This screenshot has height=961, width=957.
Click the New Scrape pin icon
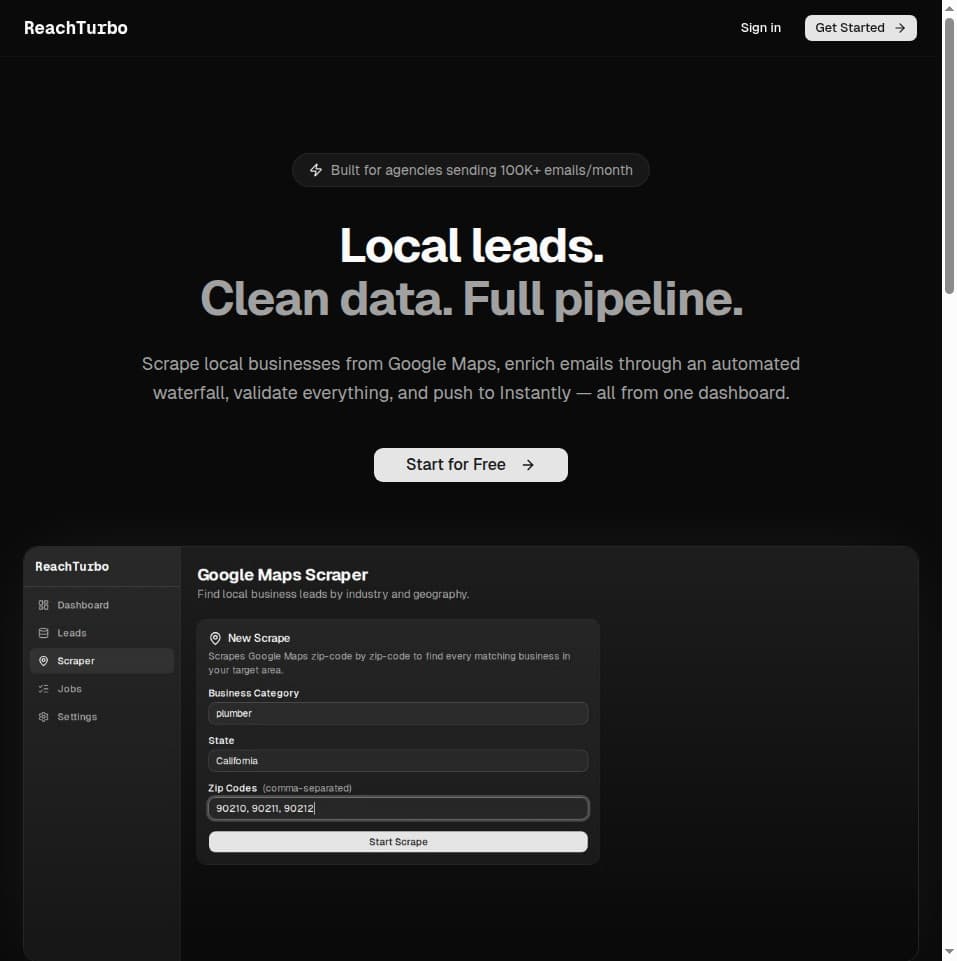pyautogui.click(x=215, y=638)
